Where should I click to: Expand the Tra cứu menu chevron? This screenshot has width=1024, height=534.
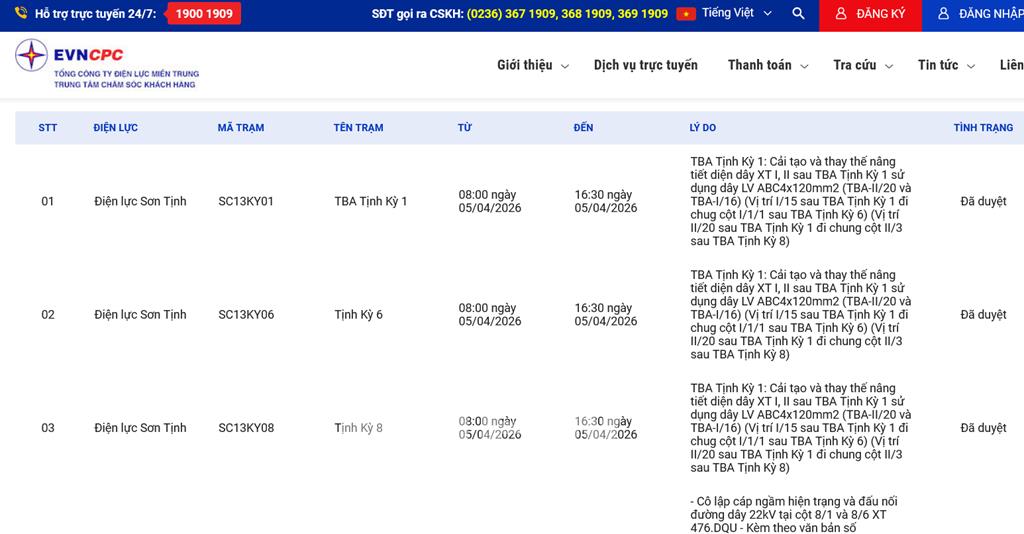pos(888,66)
